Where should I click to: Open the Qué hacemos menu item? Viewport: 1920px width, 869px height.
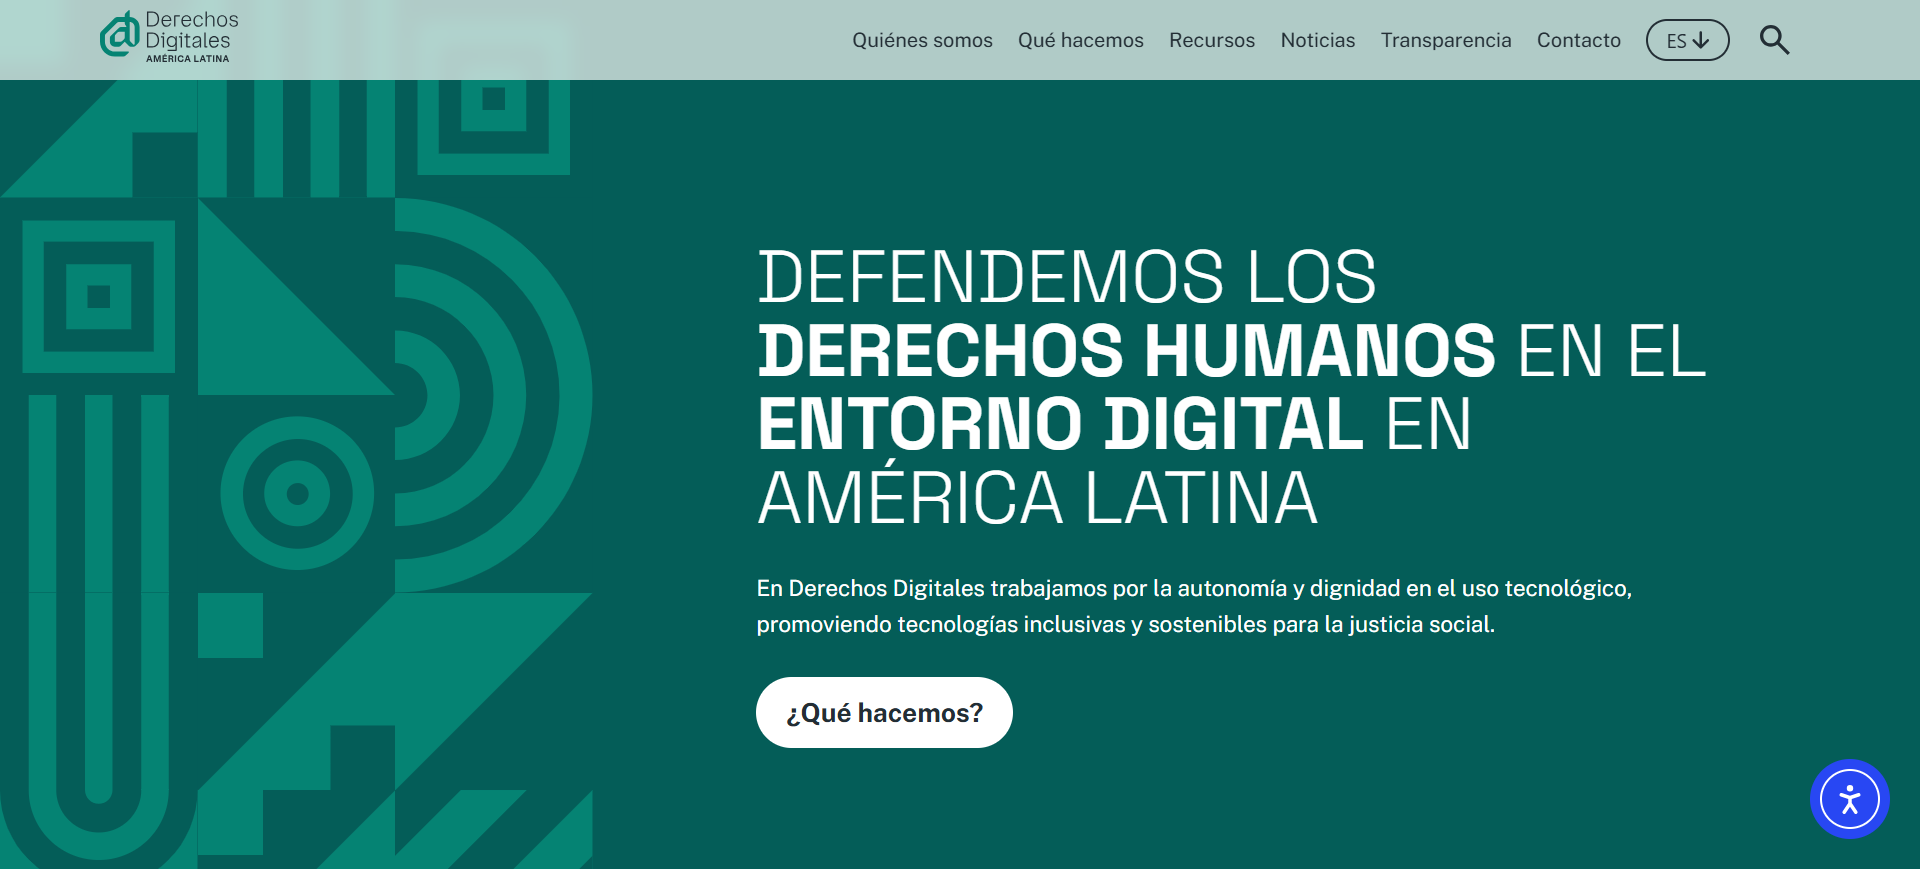(x=1080, y=40)
